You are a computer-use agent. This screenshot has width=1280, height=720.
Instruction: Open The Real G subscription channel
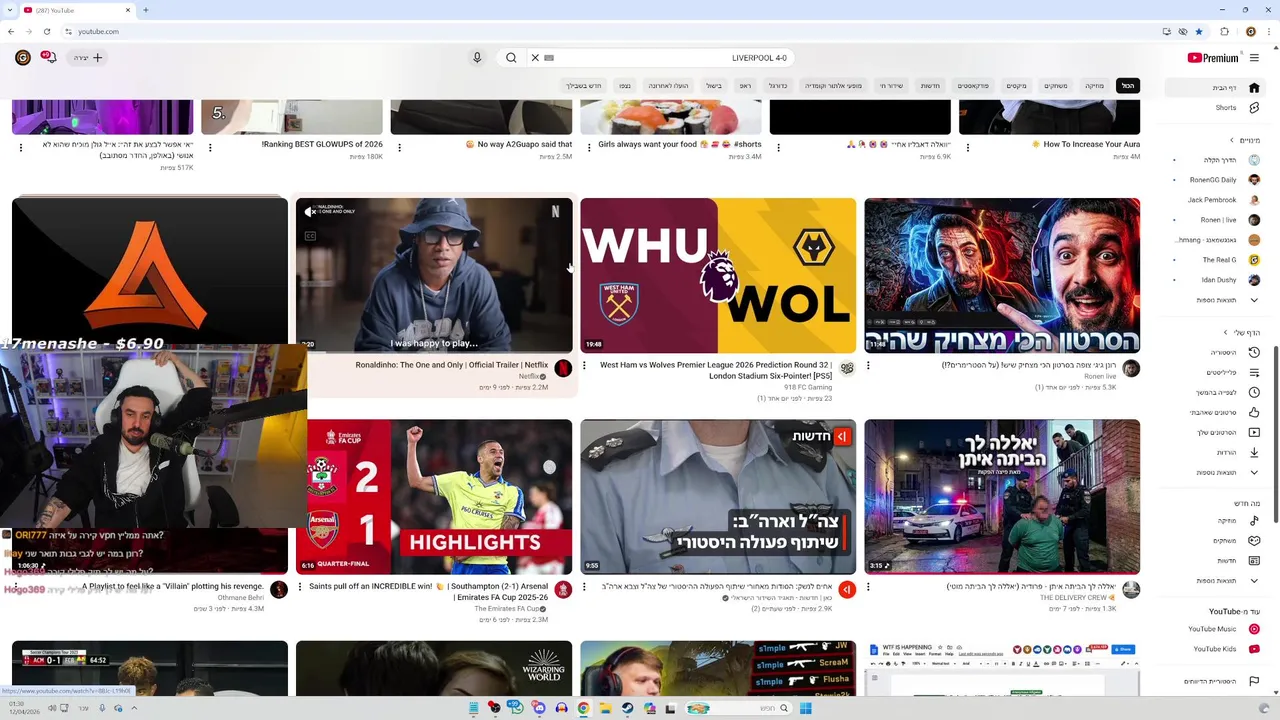(x=1215, y=260)
